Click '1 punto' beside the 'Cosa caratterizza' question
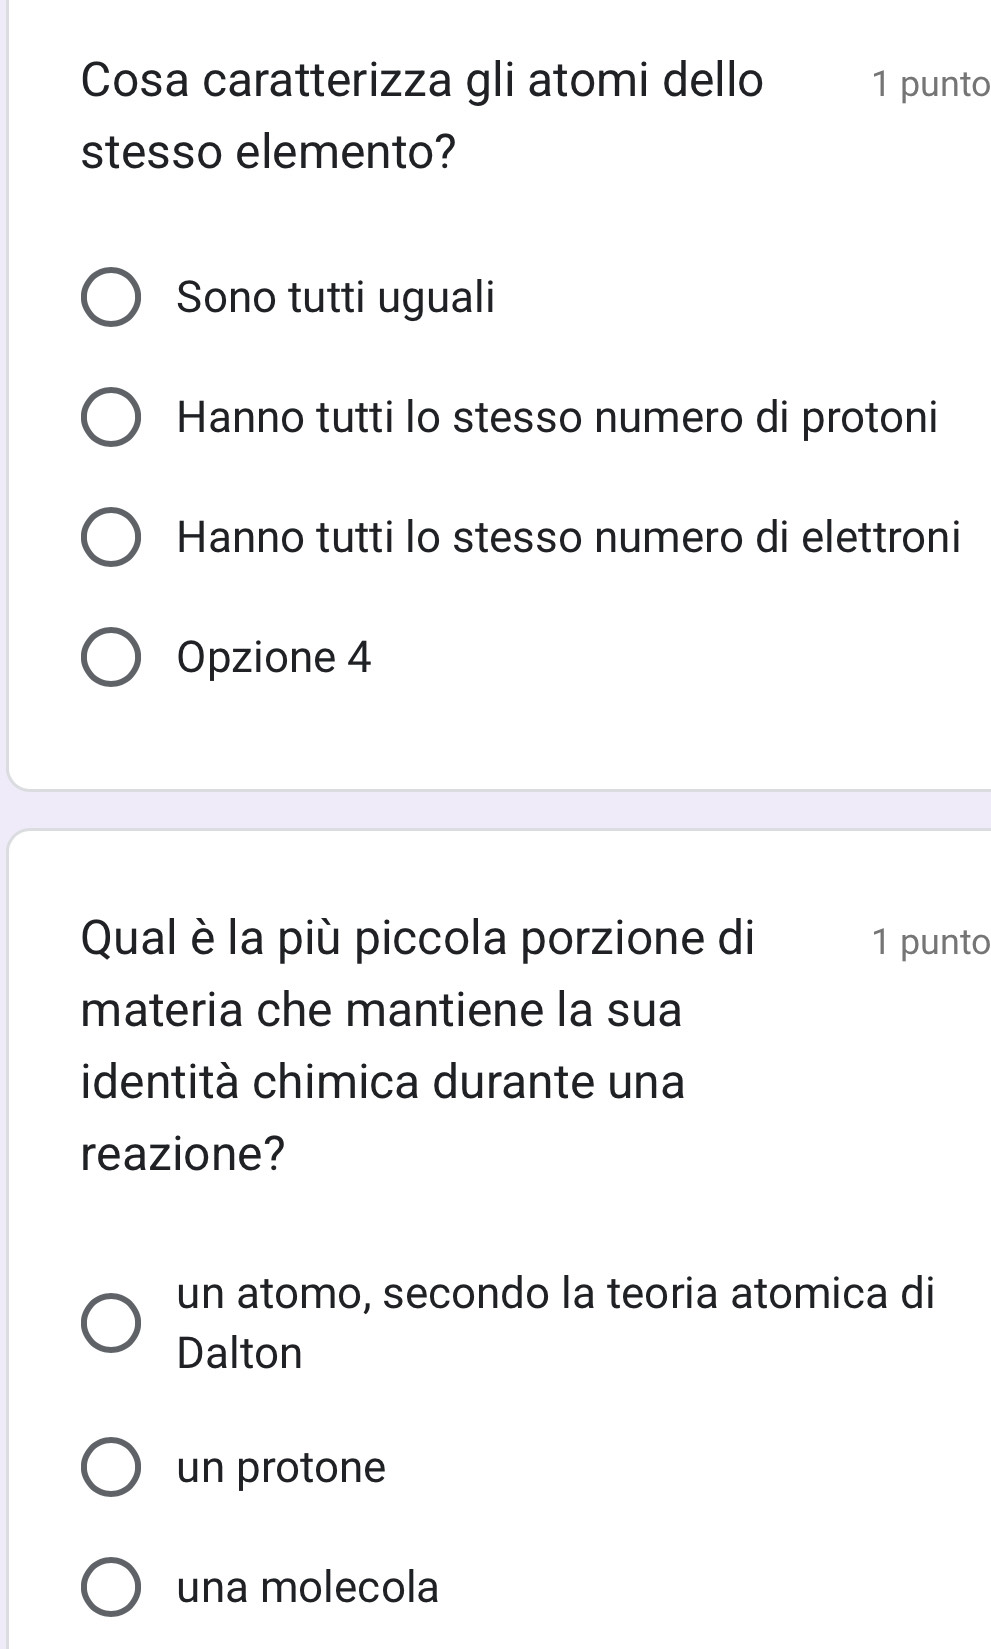Screen dimensions: 991x1649 click(929, 85)
